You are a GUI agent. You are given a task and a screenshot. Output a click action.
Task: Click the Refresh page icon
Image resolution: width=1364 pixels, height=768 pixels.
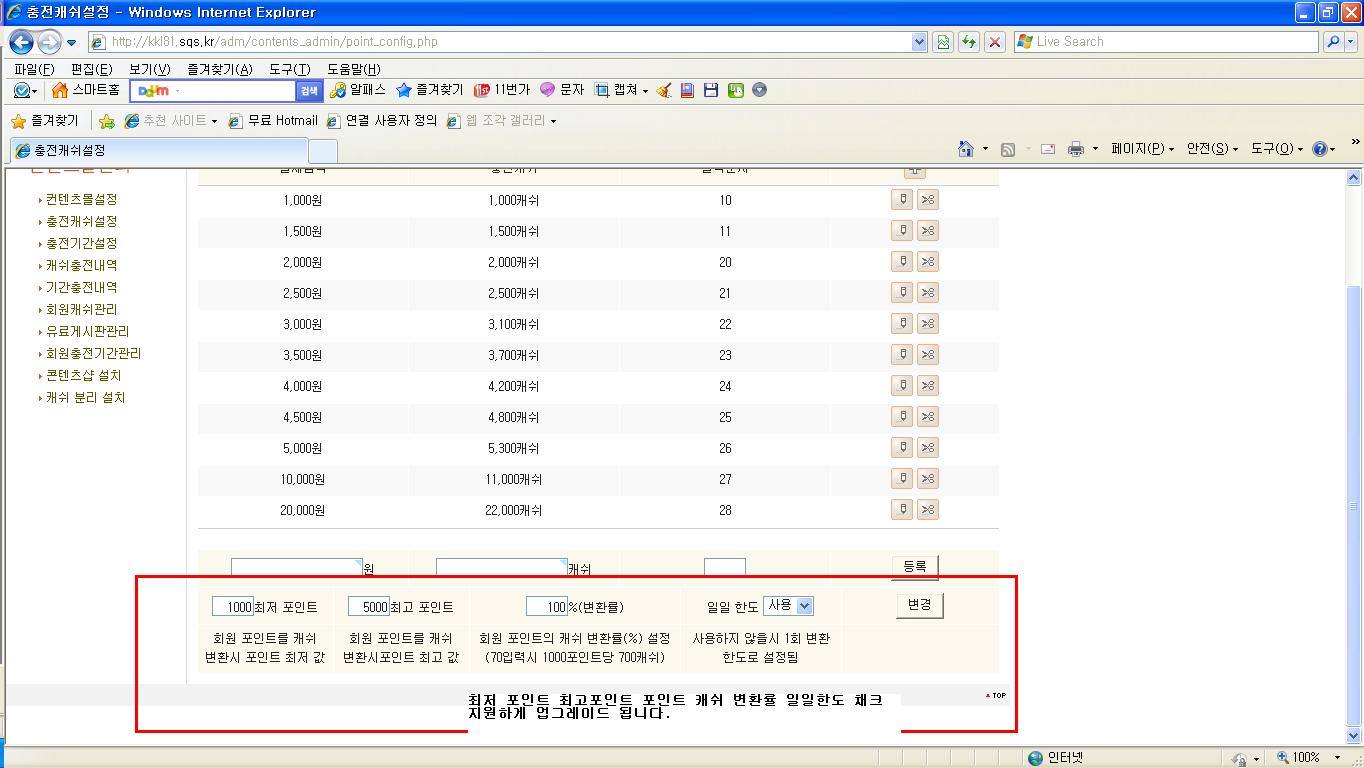pos(968,42)
